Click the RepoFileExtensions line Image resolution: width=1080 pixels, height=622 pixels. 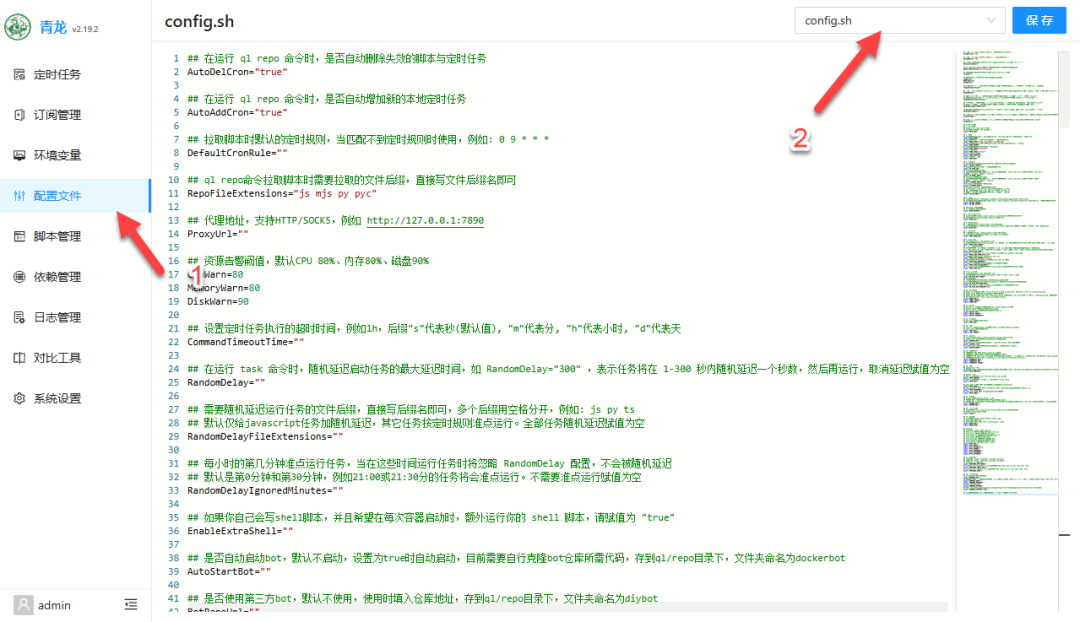pos(282,194)
